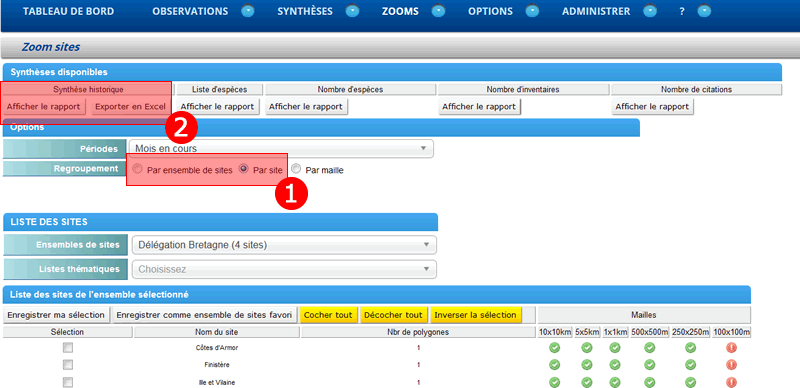Click 'Exporter en Excel' button

point(130,107)
